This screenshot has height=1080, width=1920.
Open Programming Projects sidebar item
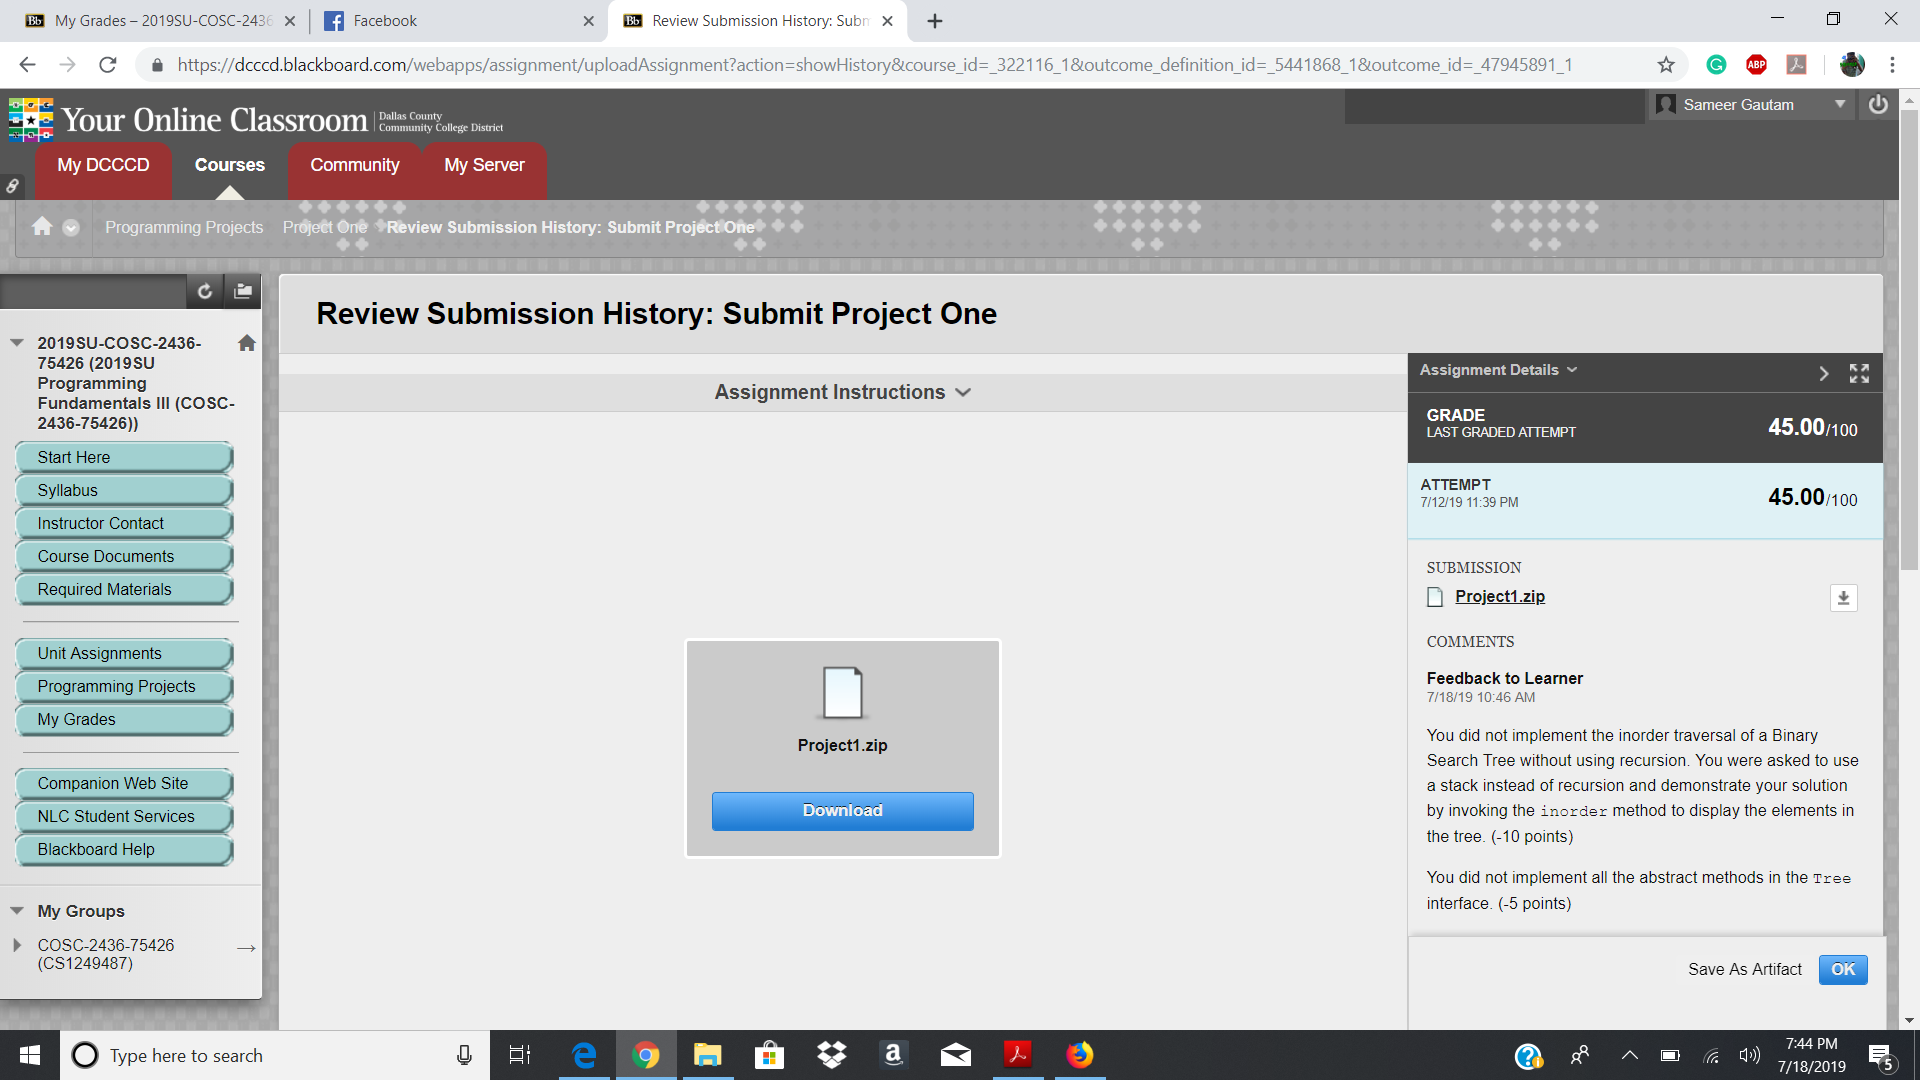[x=124, y=687]
